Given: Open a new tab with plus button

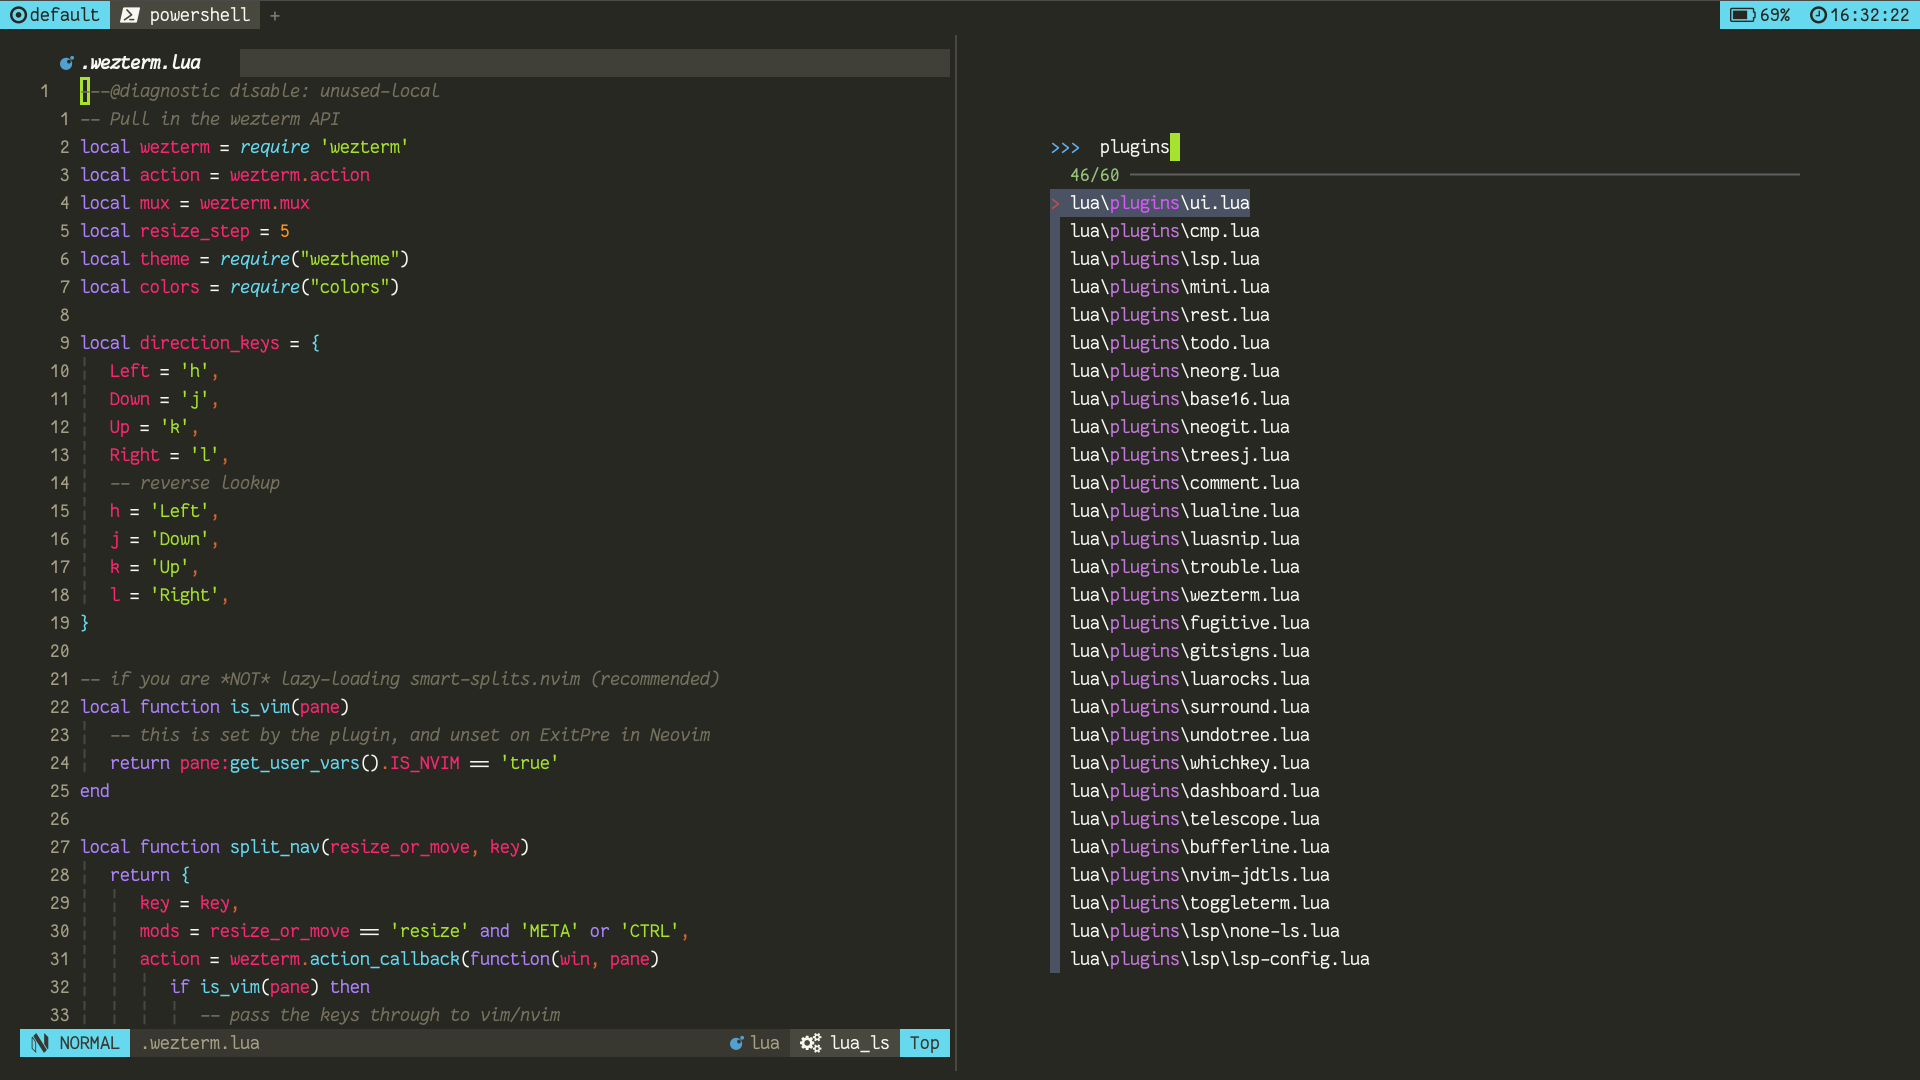Looking at the screenshot, I should (x=275, y=15).
